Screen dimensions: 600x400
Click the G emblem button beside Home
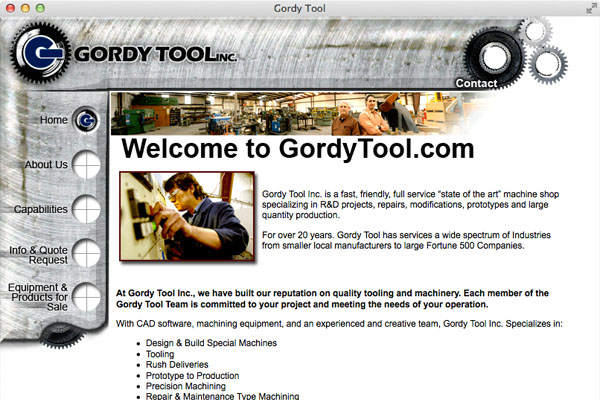click(x=86, y=120)
